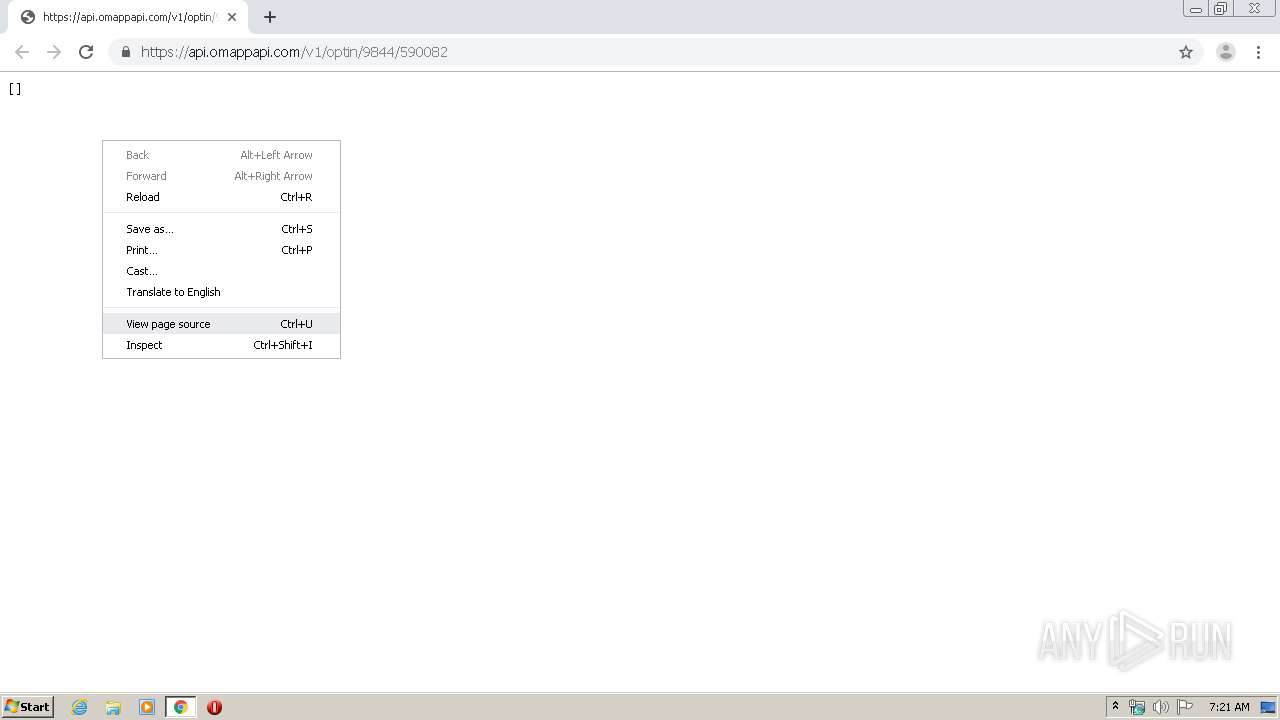Open the Windows Start button
Image resolution: width=1280 pixels, height=720 pixels.
coord(27,706)
